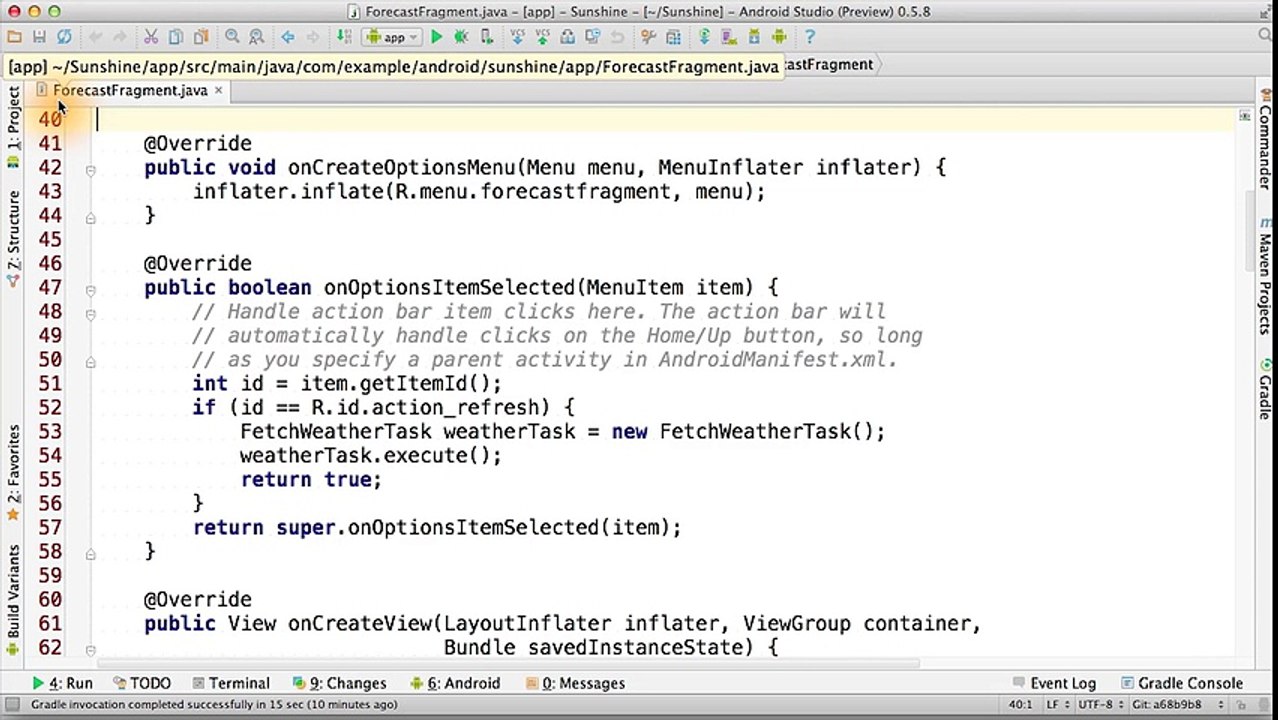The image size is (1278, 720).
Task: Open the Gradle panel on right sidebar
Action: coord(1265,389)
